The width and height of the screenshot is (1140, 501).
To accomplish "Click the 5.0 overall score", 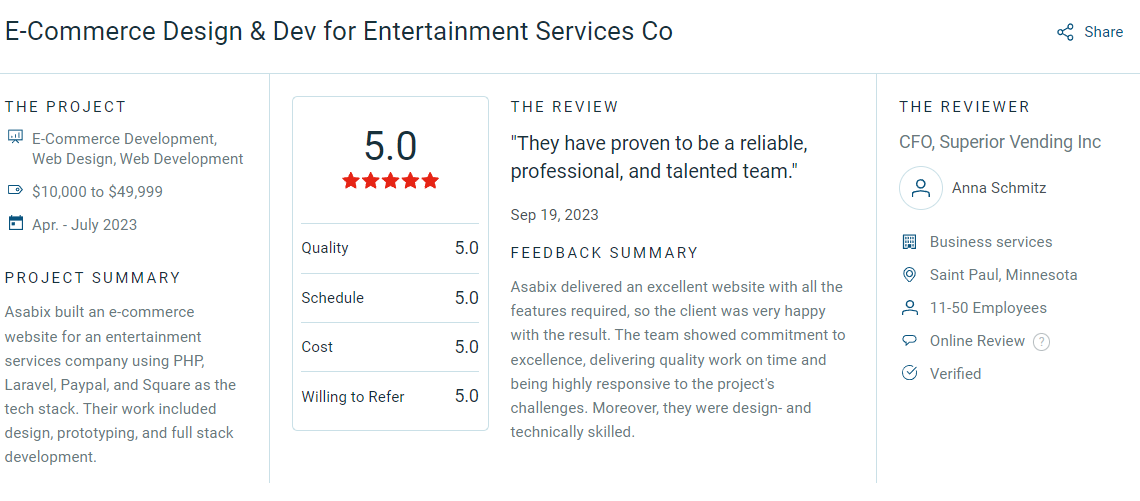I will [390, 146].
